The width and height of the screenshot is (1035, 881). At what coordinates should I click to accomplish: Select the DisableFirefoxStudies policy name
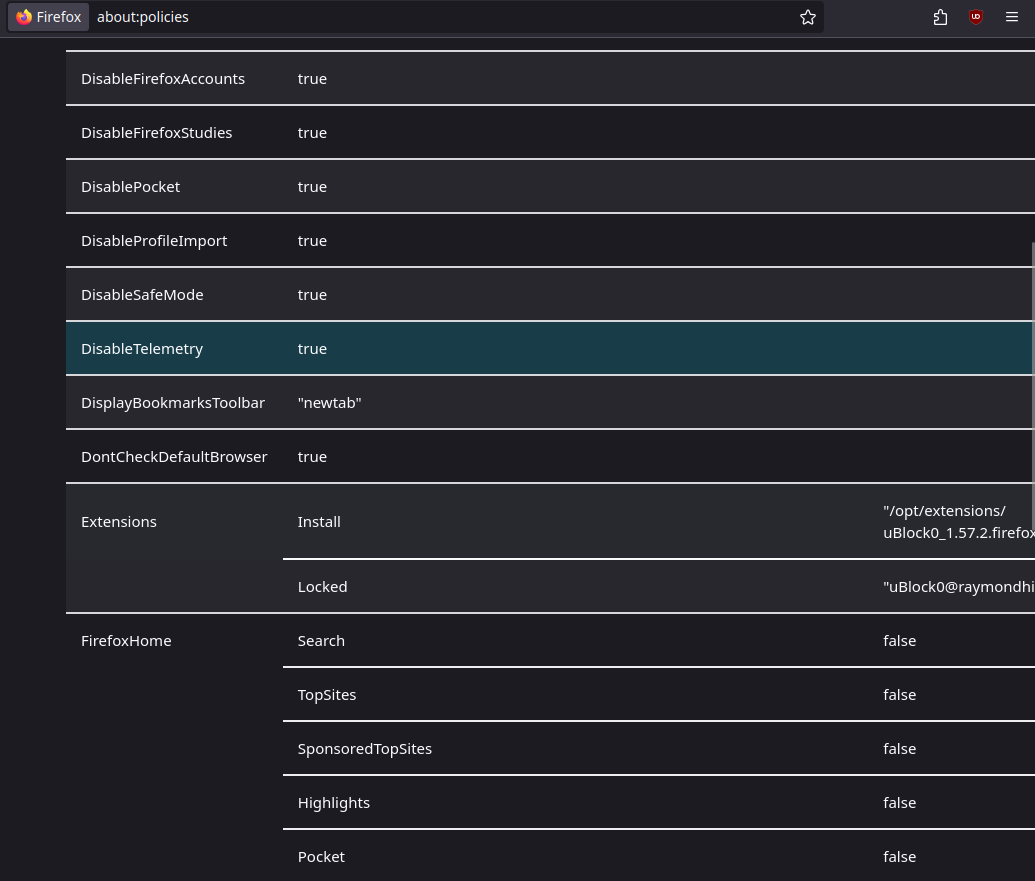tap(156, 133)
